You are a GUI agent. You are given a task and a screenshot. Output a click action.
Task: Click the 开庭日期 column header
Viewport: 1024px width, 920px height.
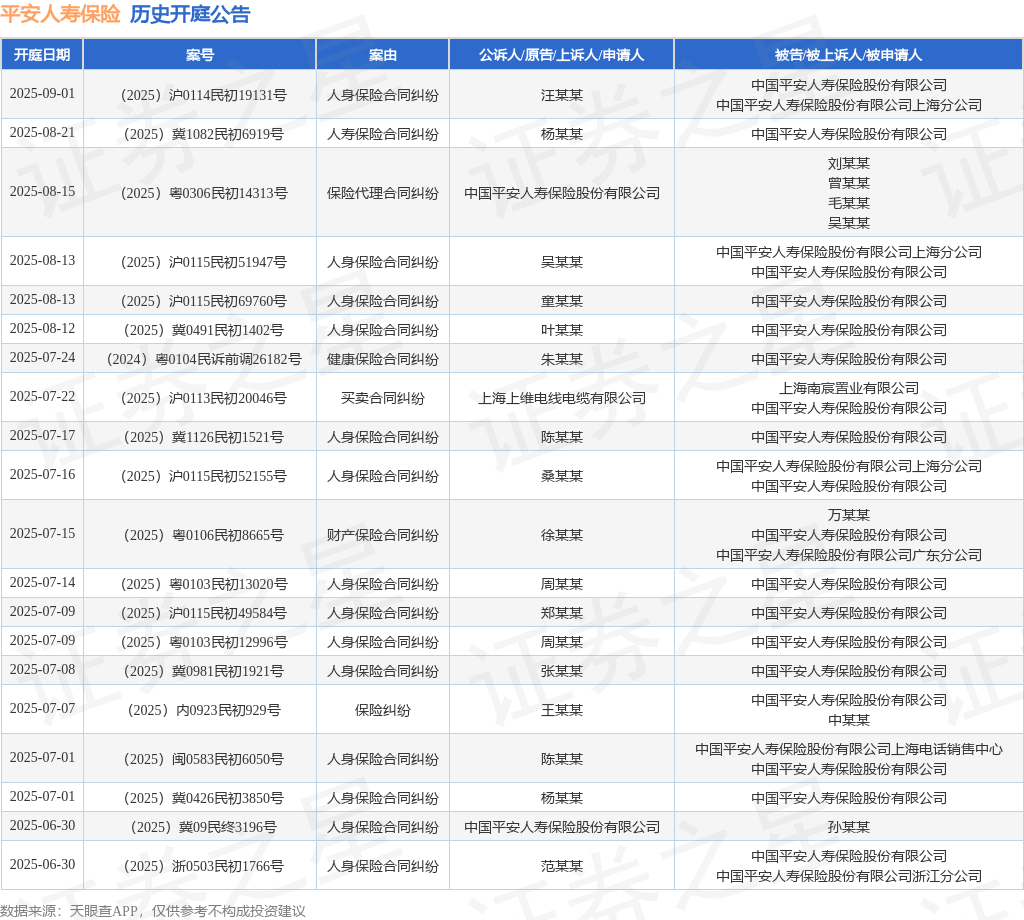click(x=42, y=55)
